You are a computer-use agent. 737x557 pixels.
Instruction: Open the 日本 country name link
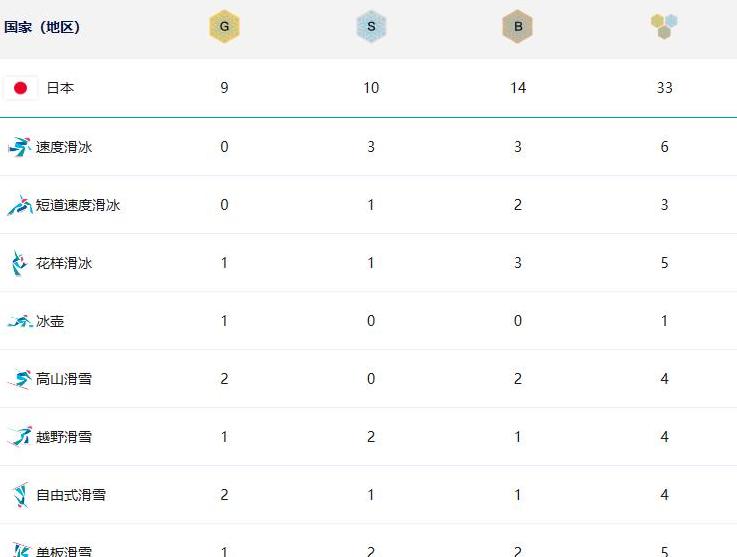[60, 88]
